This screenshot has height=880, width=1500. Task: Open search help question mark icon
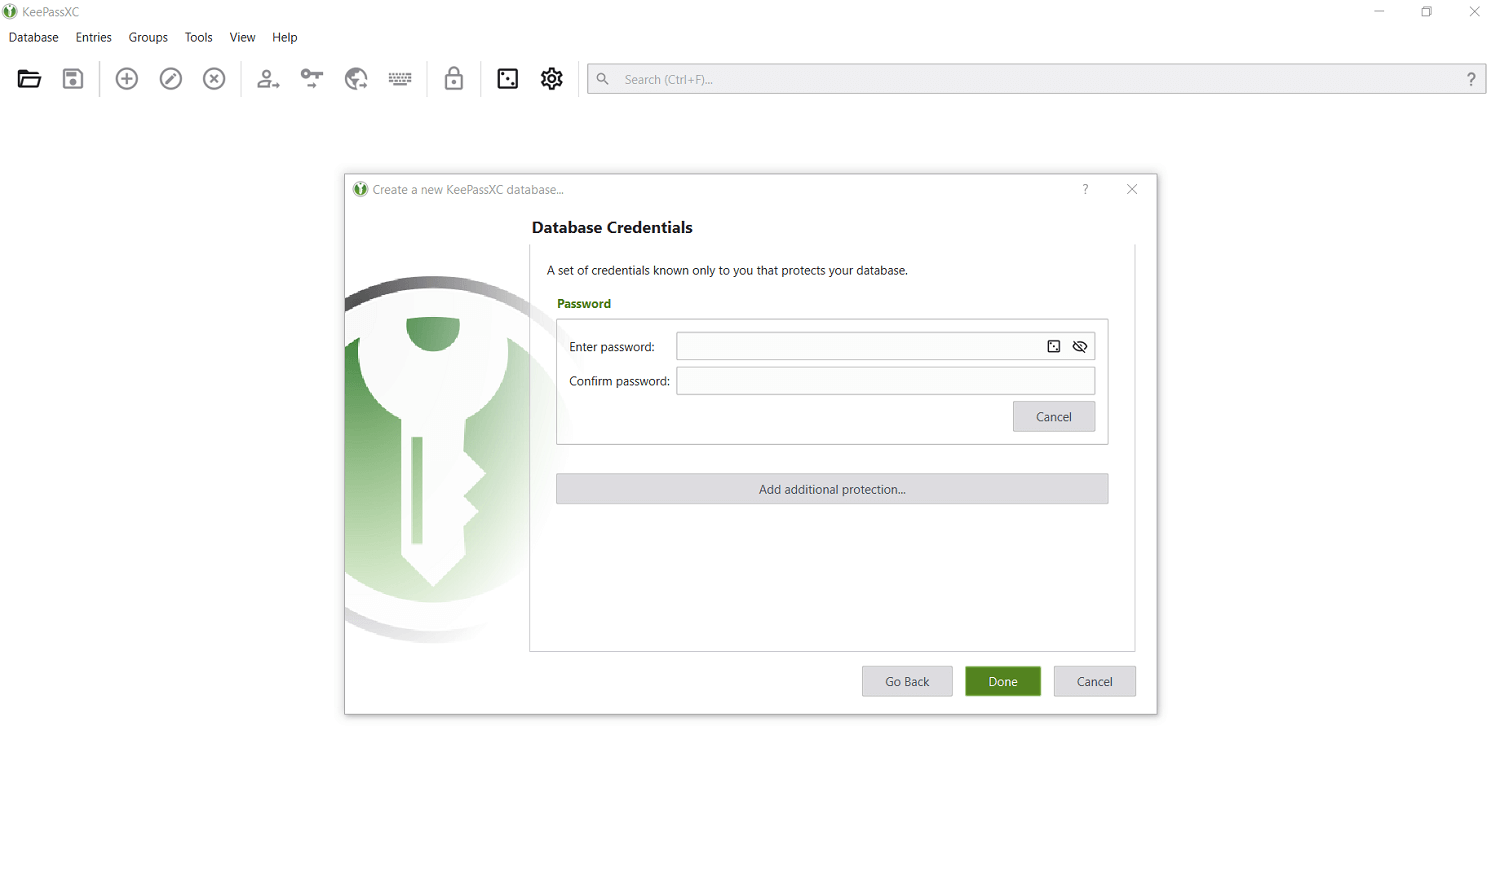point(1471,79)
